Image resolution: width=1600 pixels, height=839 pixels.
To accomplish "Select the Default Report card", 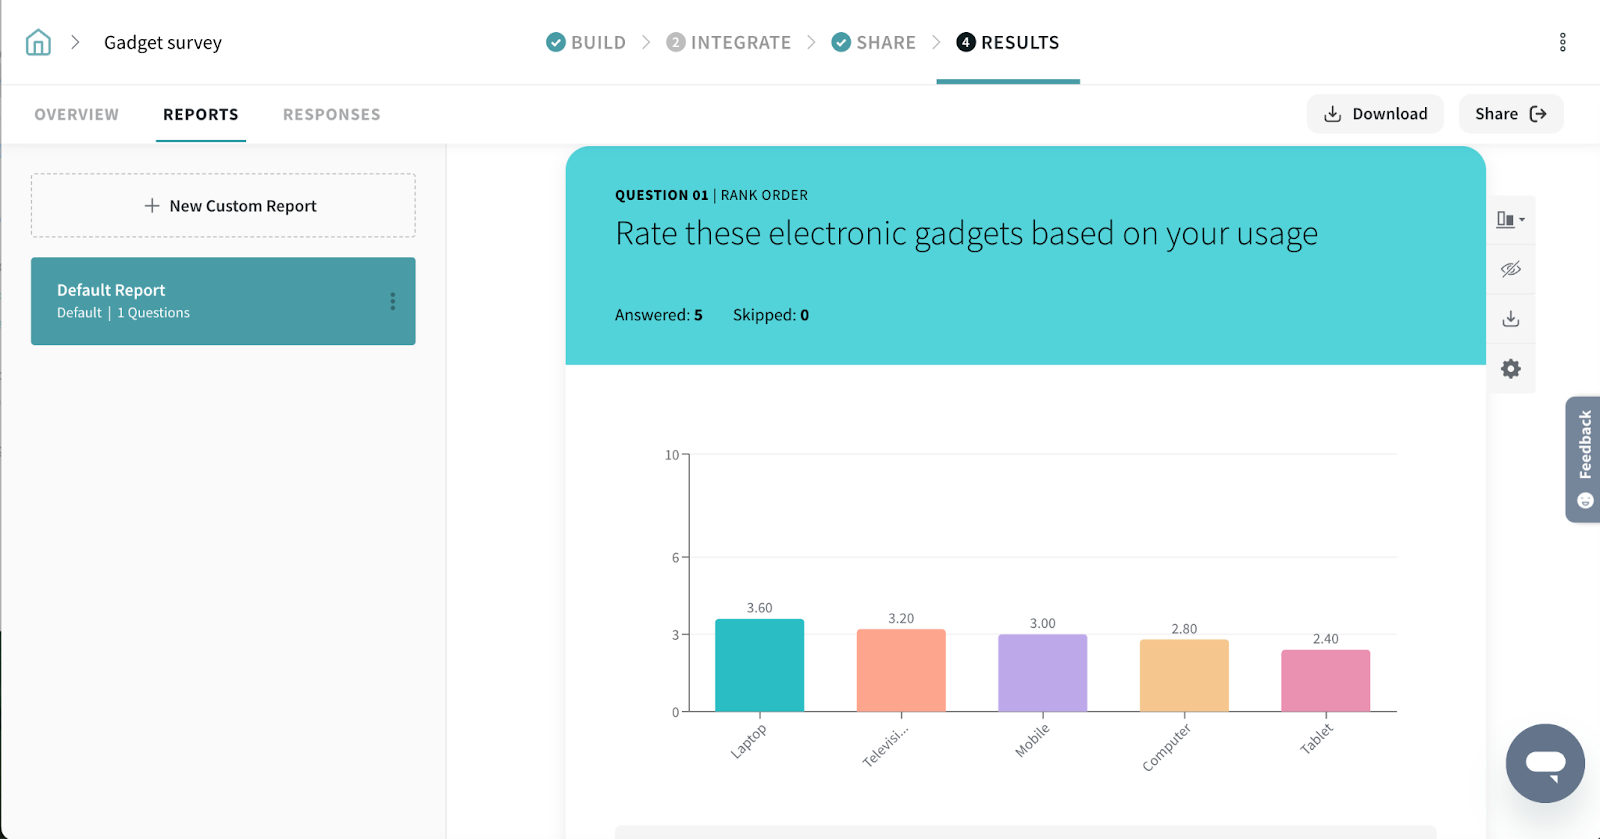I will pyautogui.click(x=200, y=301).
